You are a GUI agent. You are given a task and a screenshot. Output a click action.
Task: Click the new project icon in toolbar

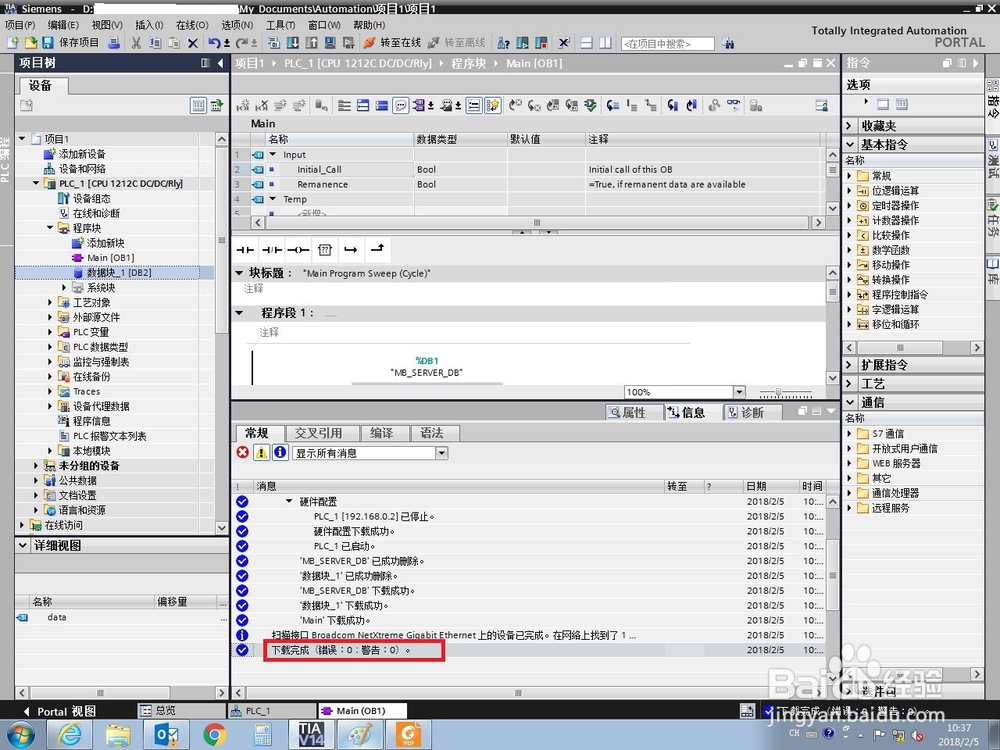tap(13, 43)
